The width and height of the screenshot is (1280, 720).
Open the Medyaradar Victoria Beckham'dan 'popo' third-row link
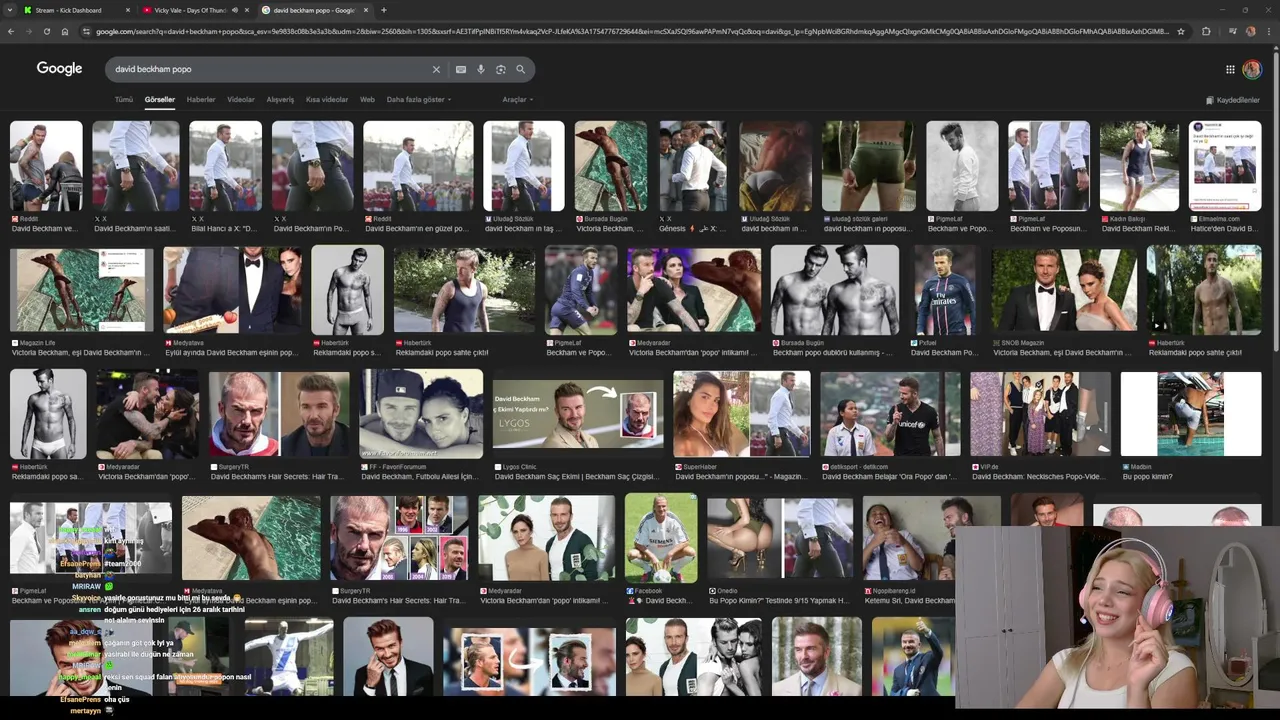pyautogui.click(x=146, y=476)
